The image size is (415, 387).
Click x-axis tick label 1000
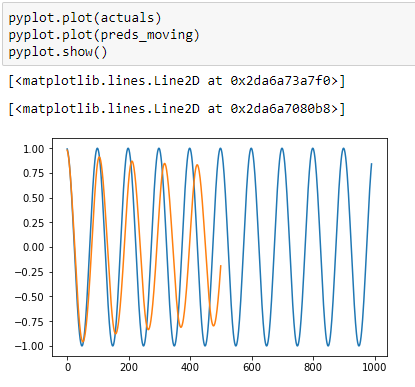tap(375, 367)
